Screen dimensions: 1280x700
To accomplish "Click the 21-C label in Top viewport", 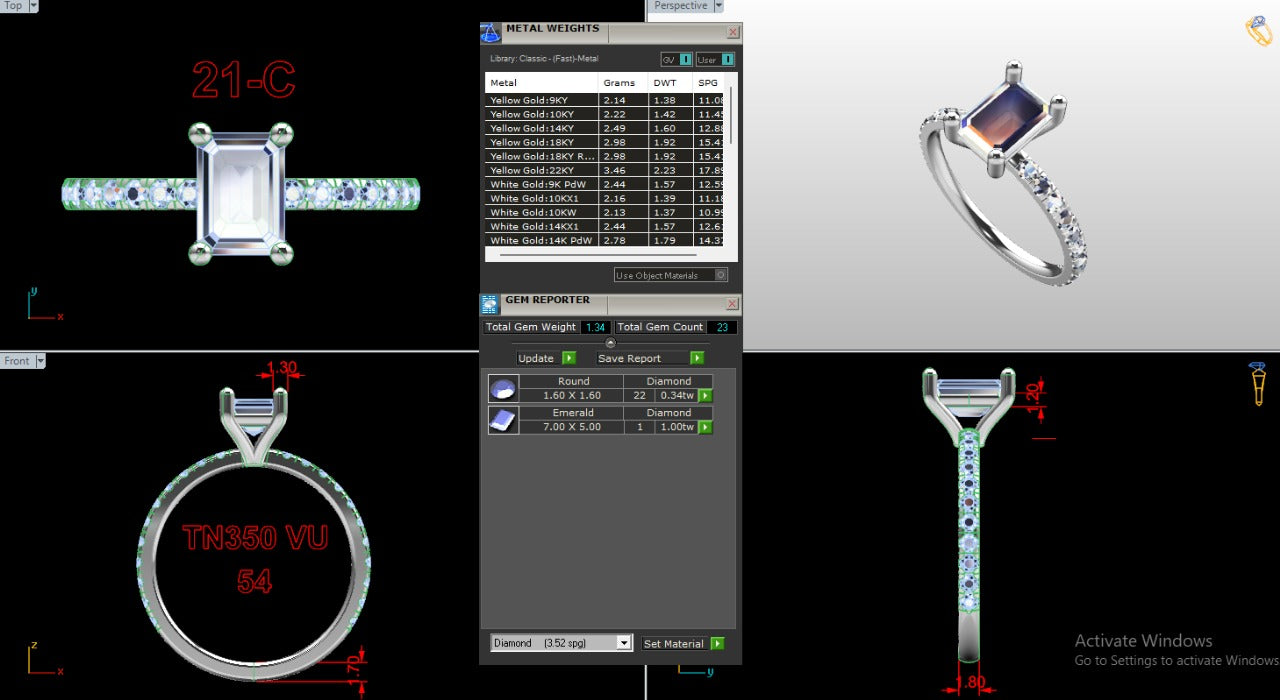I will point(243,80).
